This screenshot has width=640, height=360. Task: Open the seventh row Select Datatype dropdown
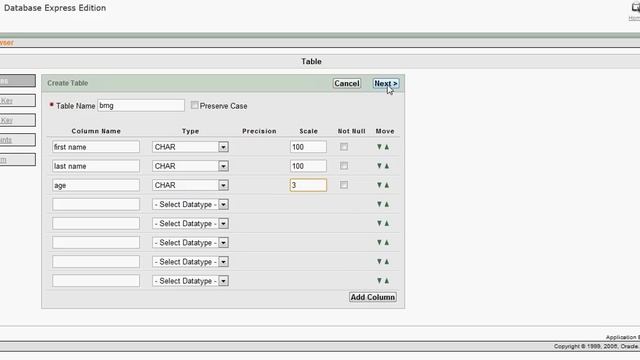(190, 262)
